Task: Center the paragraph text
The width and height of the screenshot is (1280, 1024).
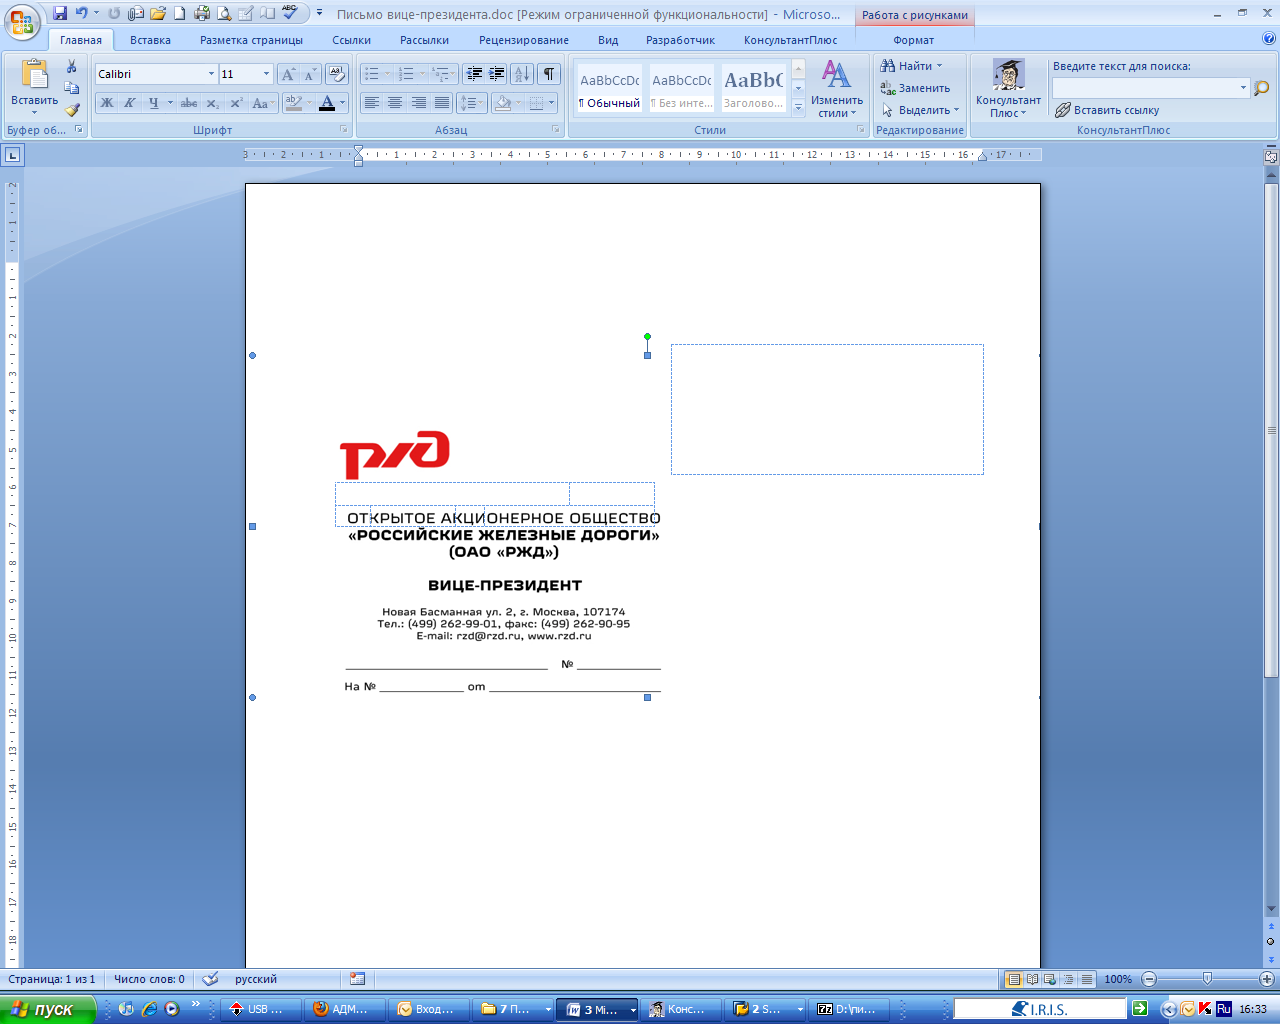Action: tap(395, 103)
